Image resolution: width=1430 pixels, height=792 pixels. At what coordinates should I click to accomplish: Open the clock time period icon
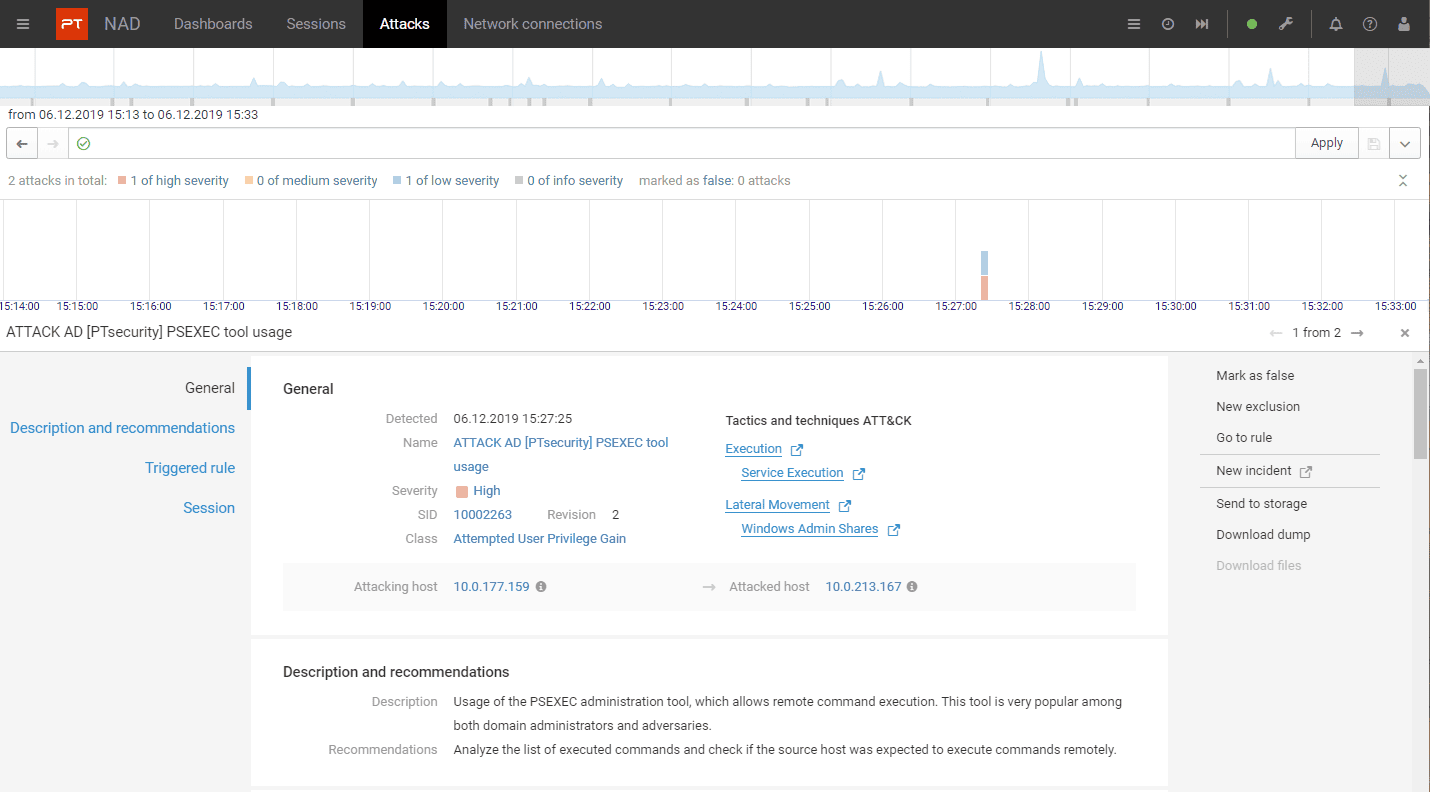[1168, 24]
